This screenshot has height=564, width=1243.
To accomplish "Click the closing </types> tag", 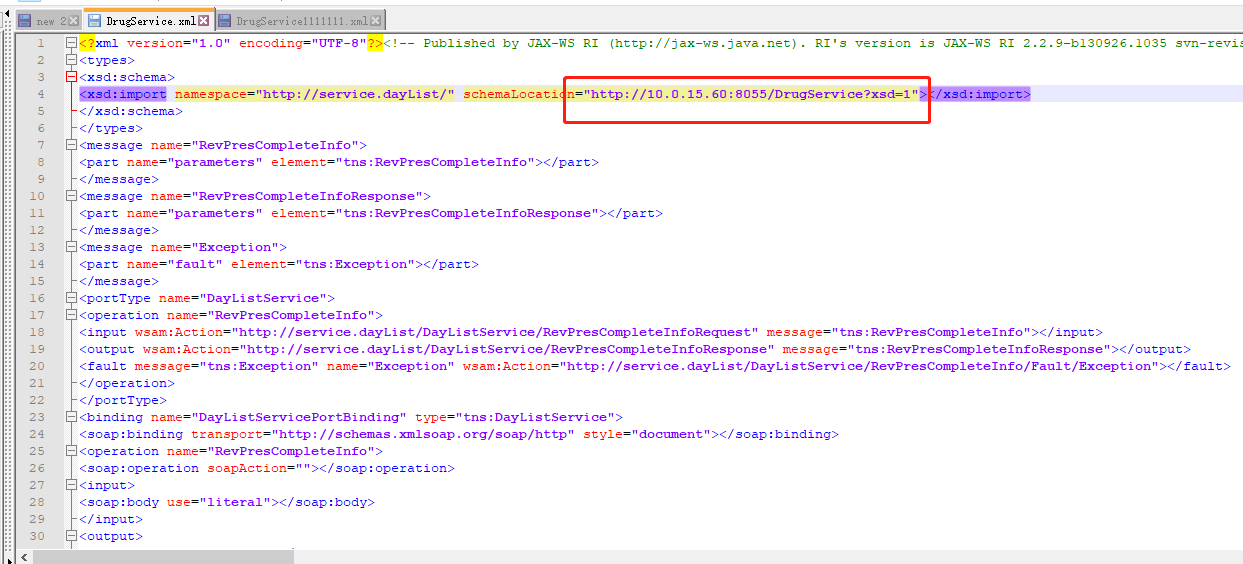I will (x=111, y=128).
